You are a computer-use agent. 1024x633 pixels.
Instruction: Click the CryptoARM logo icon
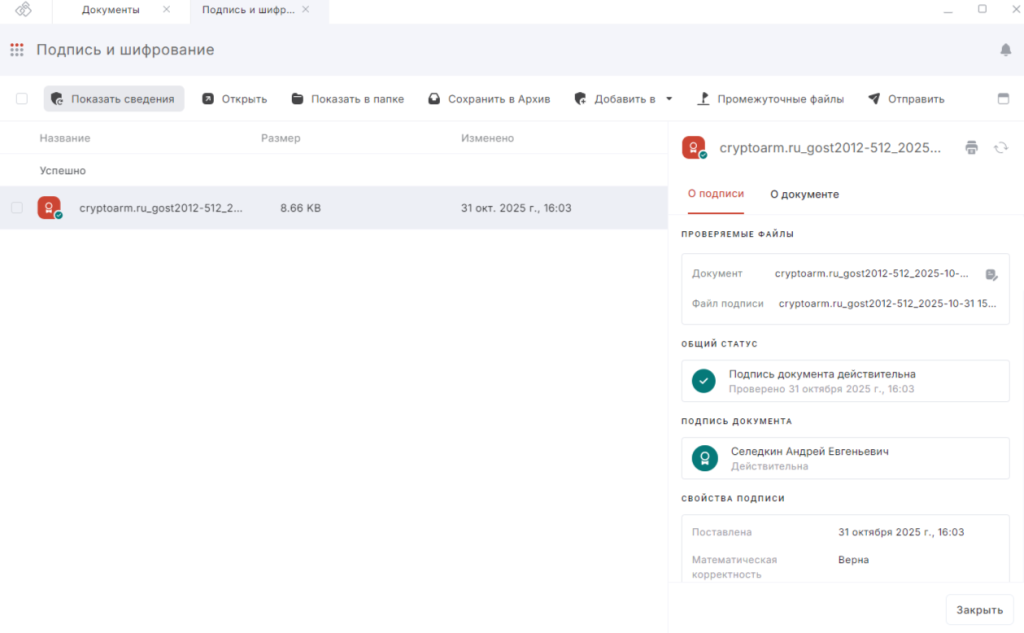[x=23, y=10]
